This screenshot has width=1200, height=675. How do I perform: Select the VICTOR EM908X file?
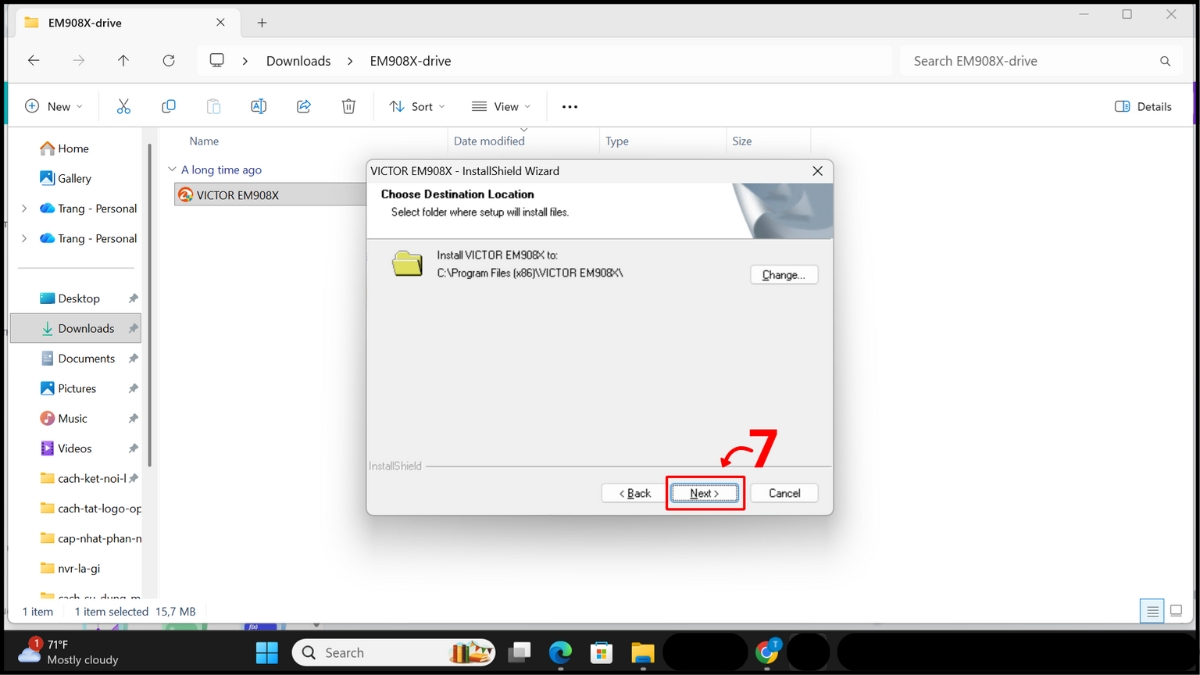(x=270, y=195)
